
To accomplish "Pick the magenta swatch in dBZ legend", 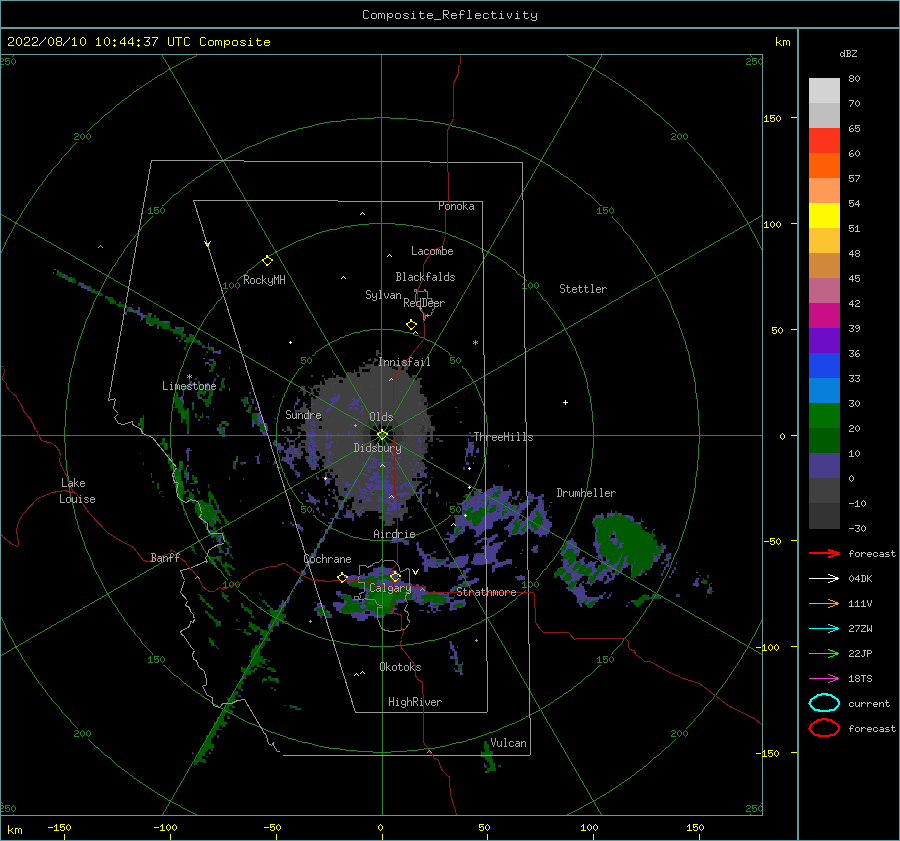I will [x=824, y=315].
